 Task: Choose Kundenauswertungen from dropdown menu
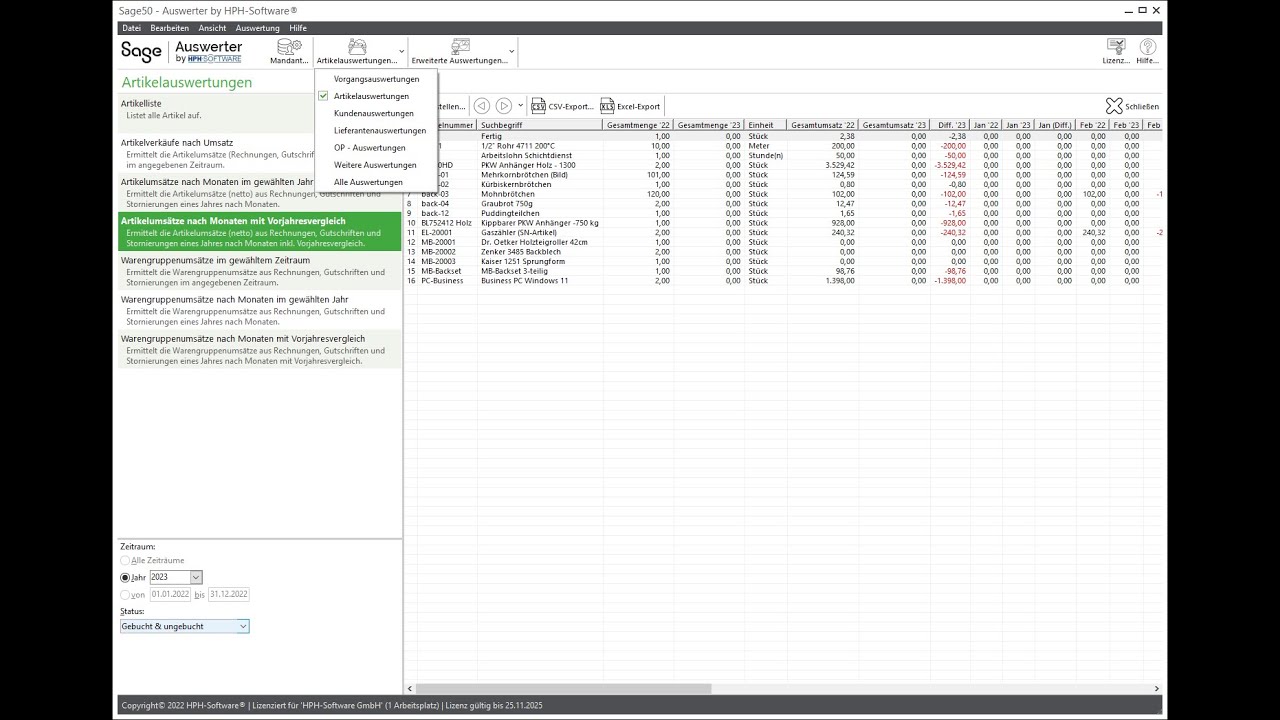pyautogui.click(x=376, y=113)
